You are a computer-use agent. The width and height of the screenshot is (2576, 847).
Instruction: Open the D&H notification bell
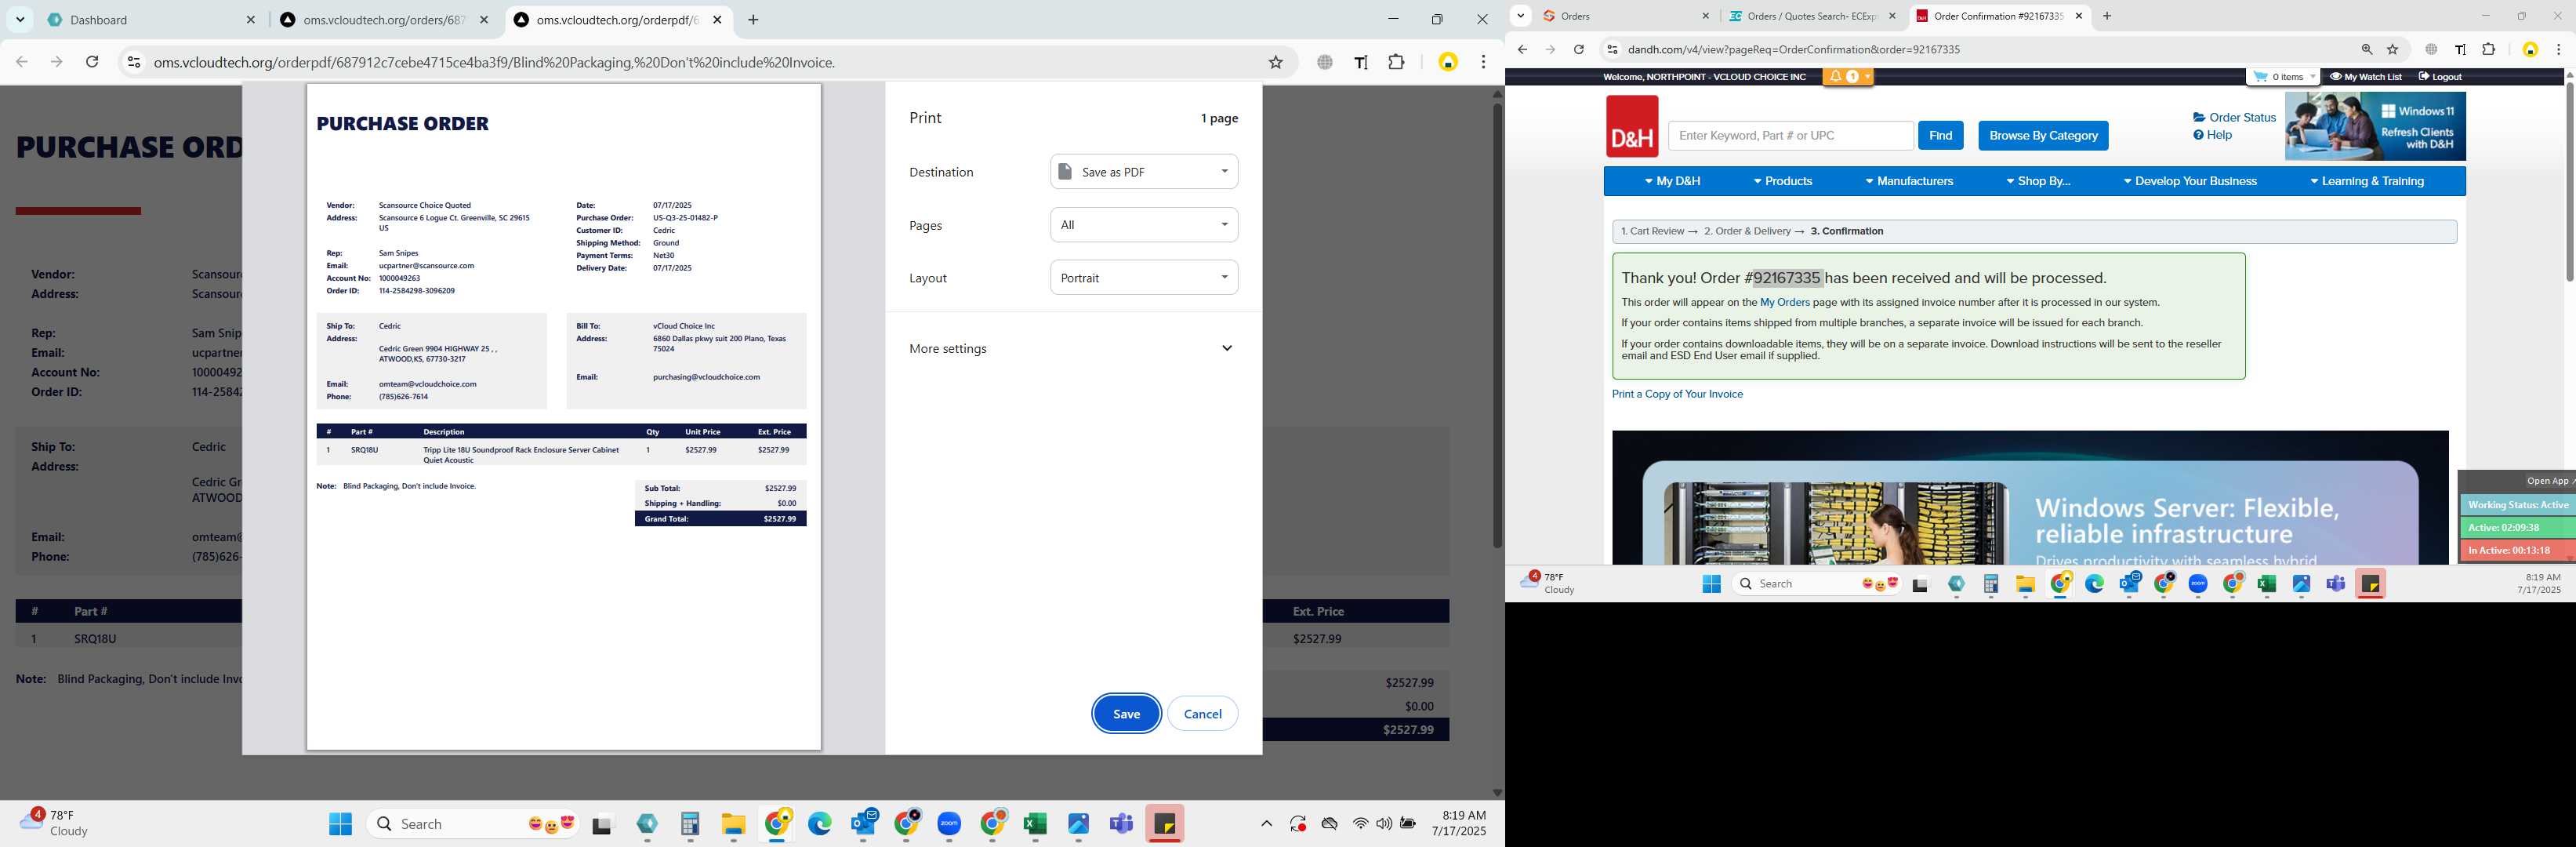tap(1846, 76)
